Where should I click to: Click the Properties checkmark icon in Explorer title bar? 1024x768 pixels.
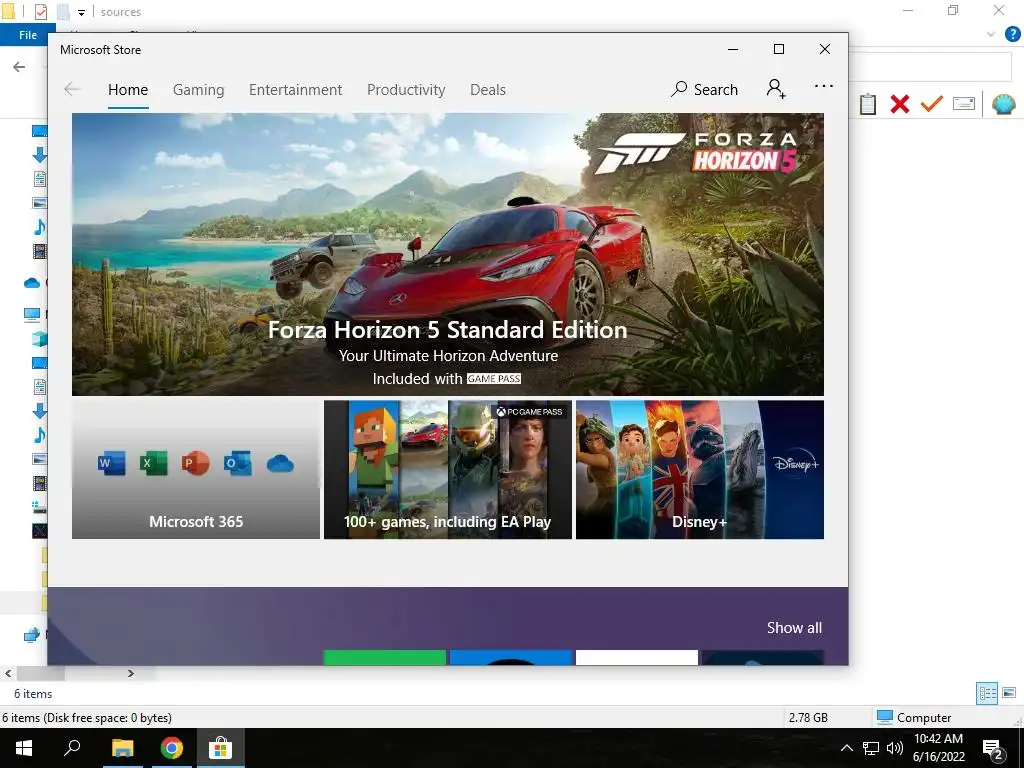pyautogui.click(x=40, y=12)
